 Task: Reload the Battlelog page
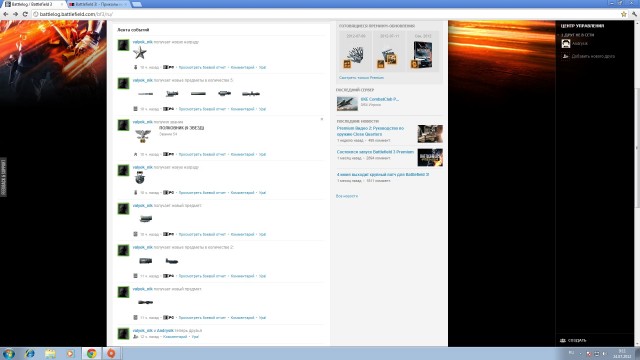click(x=25, y=14)
